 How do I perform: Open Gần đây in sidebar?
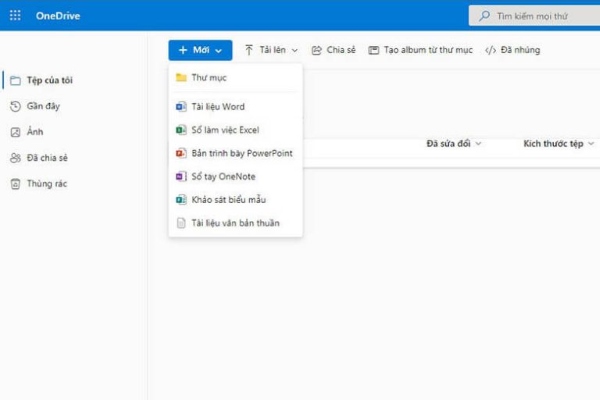(41, 106)
